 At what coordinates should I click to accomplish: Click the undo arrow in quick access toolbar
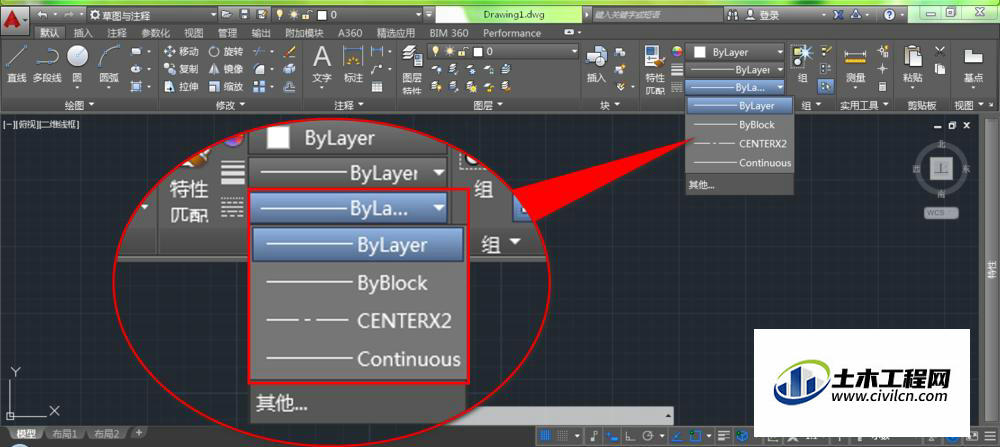42,14
